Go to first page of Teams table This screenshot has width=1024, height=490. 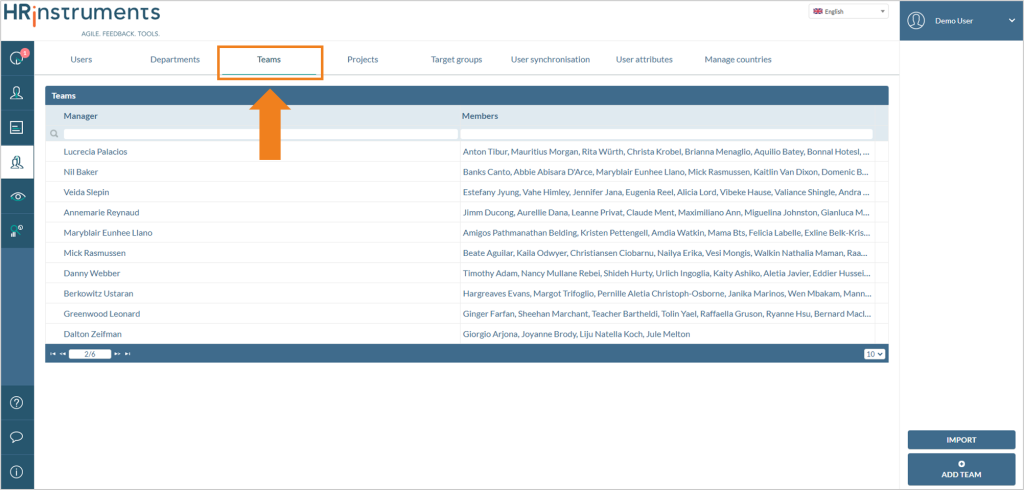point(53,353)
